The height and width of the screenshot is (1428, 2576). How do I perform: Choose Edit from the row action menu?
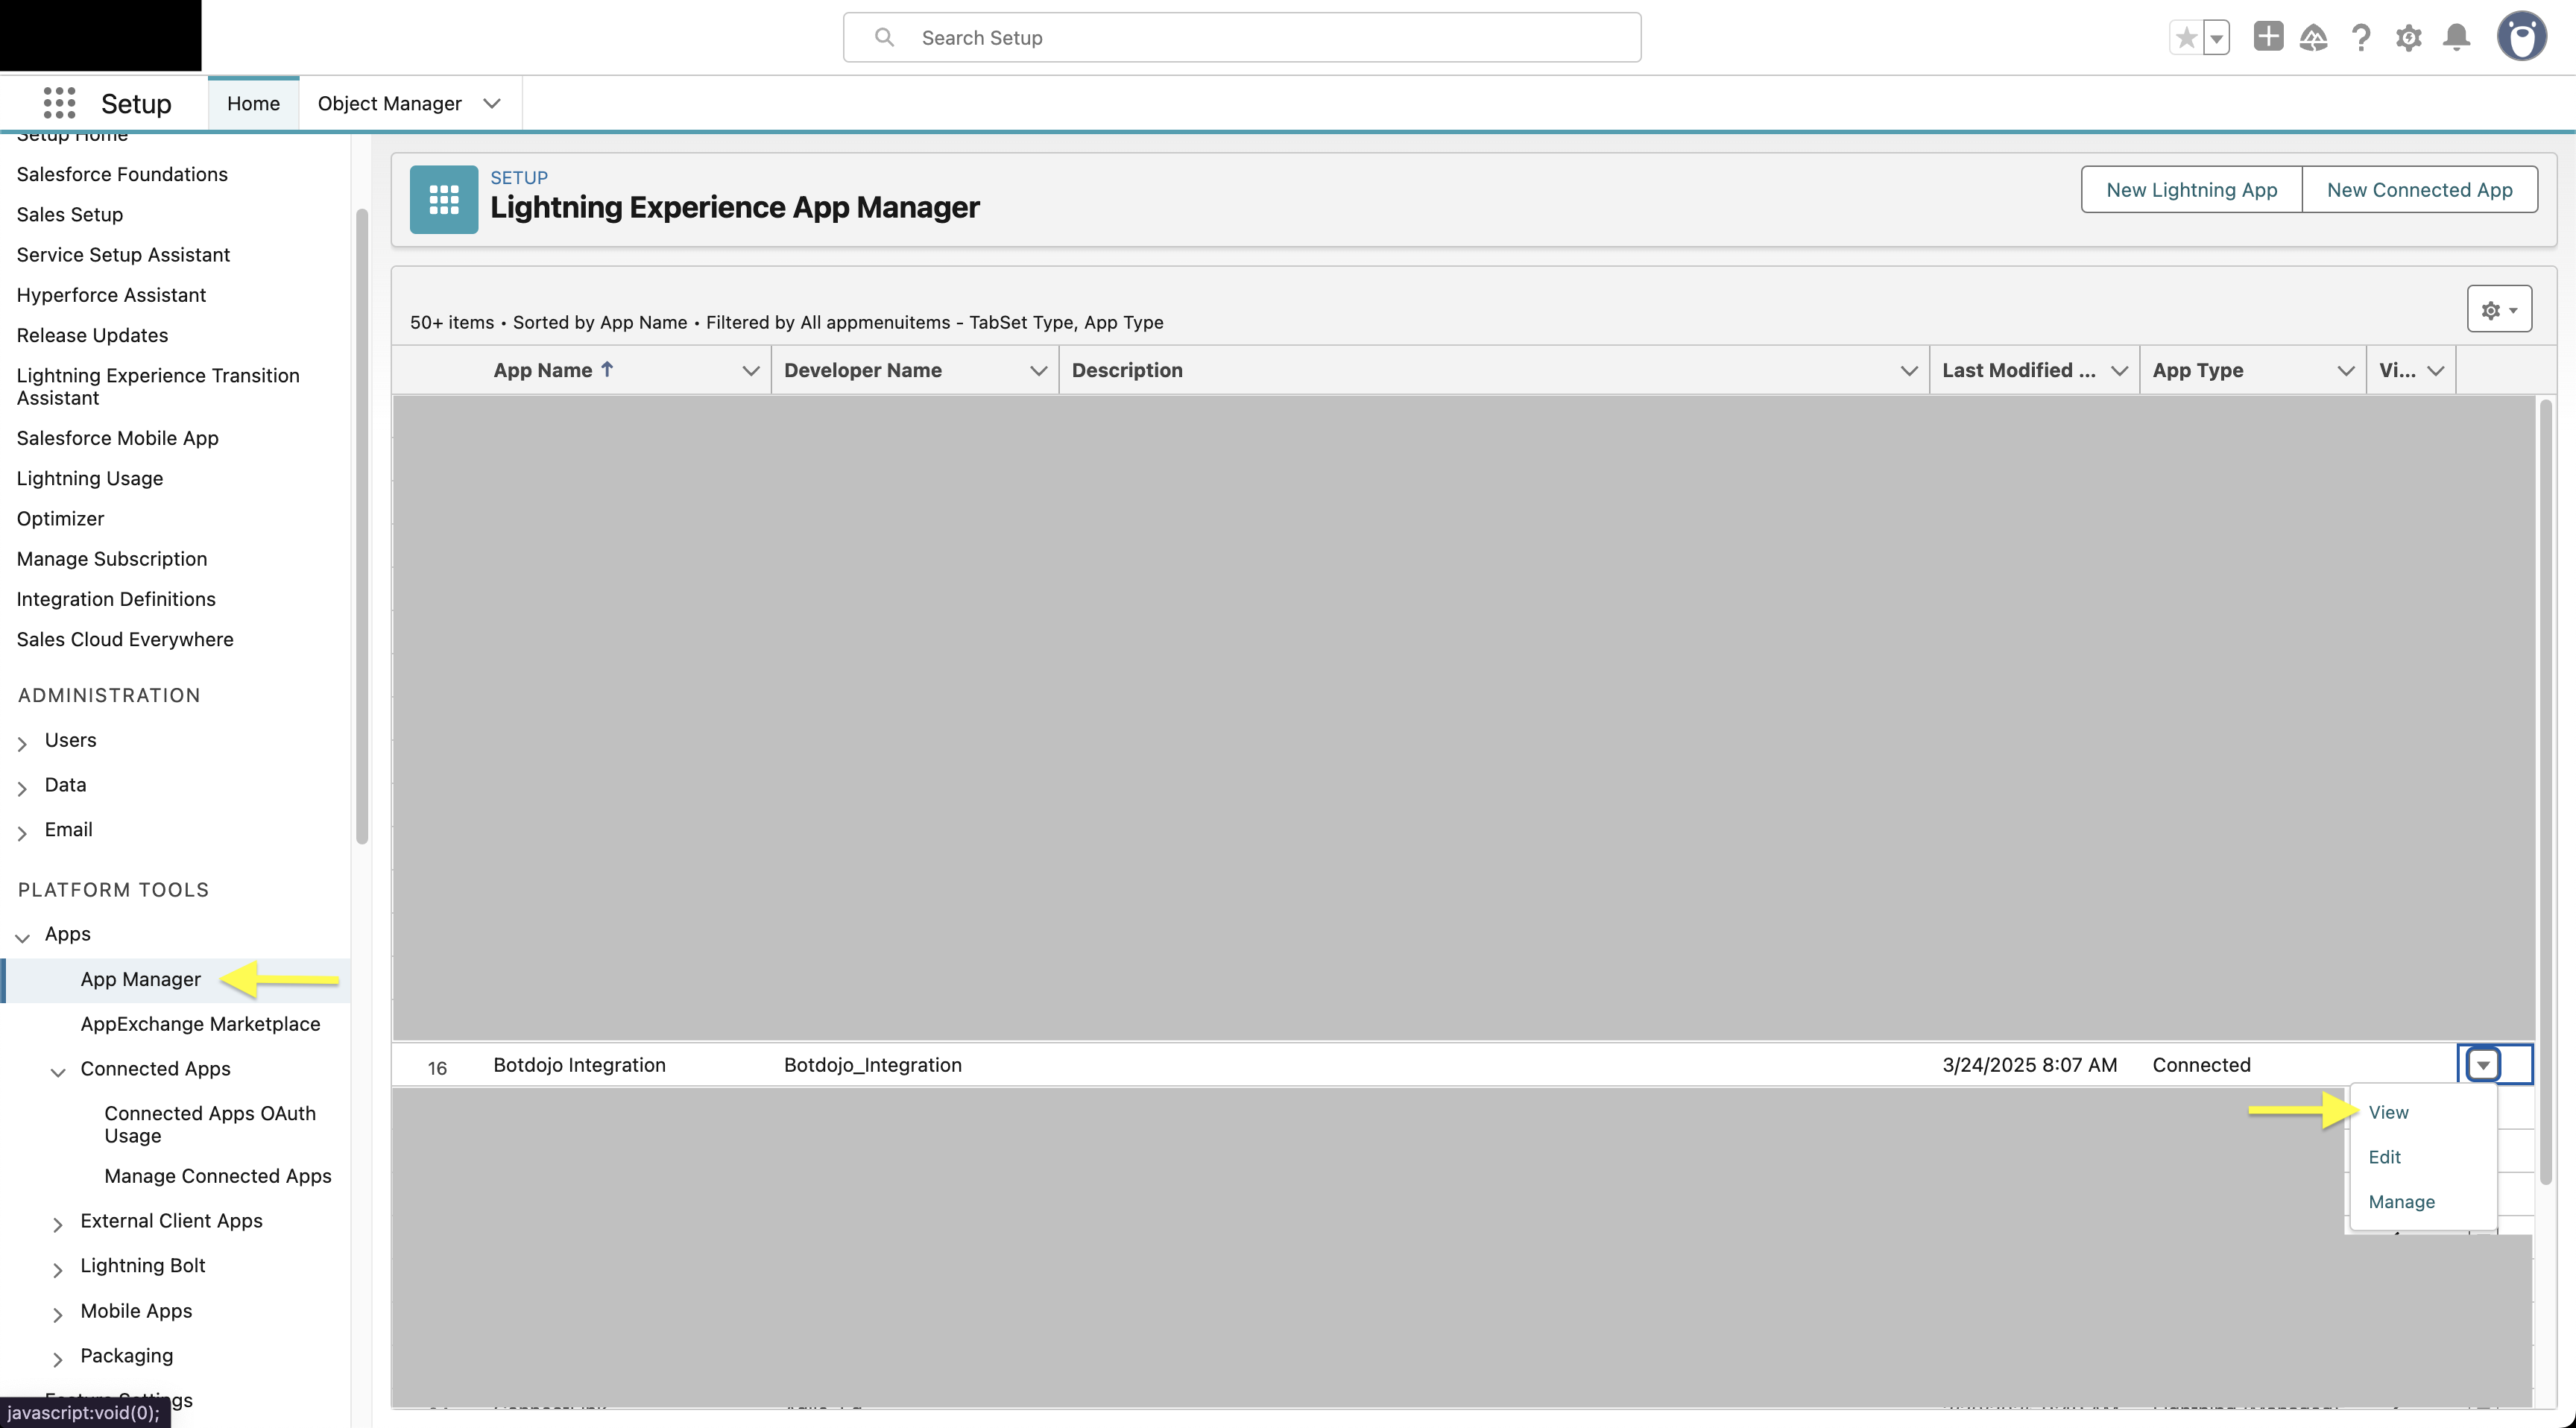[x=2384, y=1157]
